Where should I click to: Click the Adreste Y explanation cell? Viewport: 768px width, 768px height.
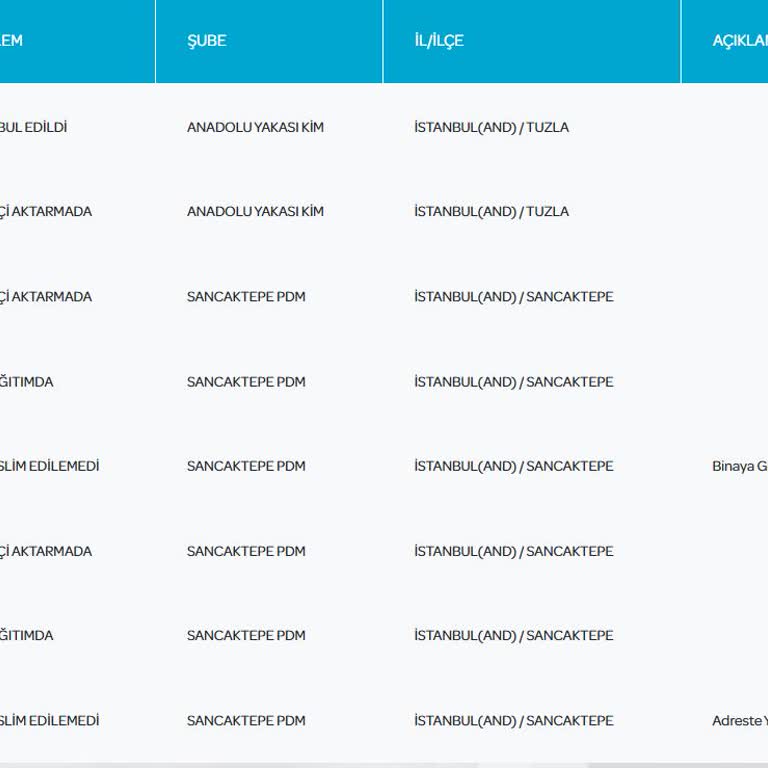click(x=740, y=721)
